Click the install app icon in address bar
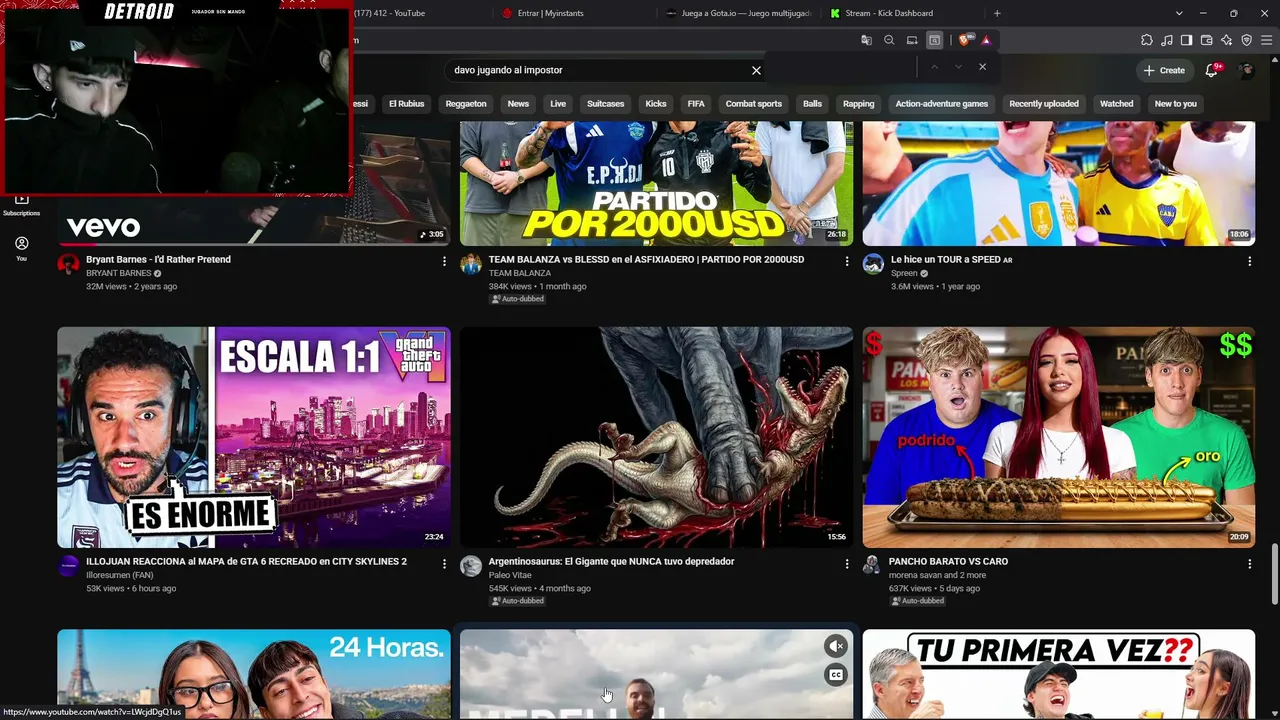1280x720 pixels. 912,40
